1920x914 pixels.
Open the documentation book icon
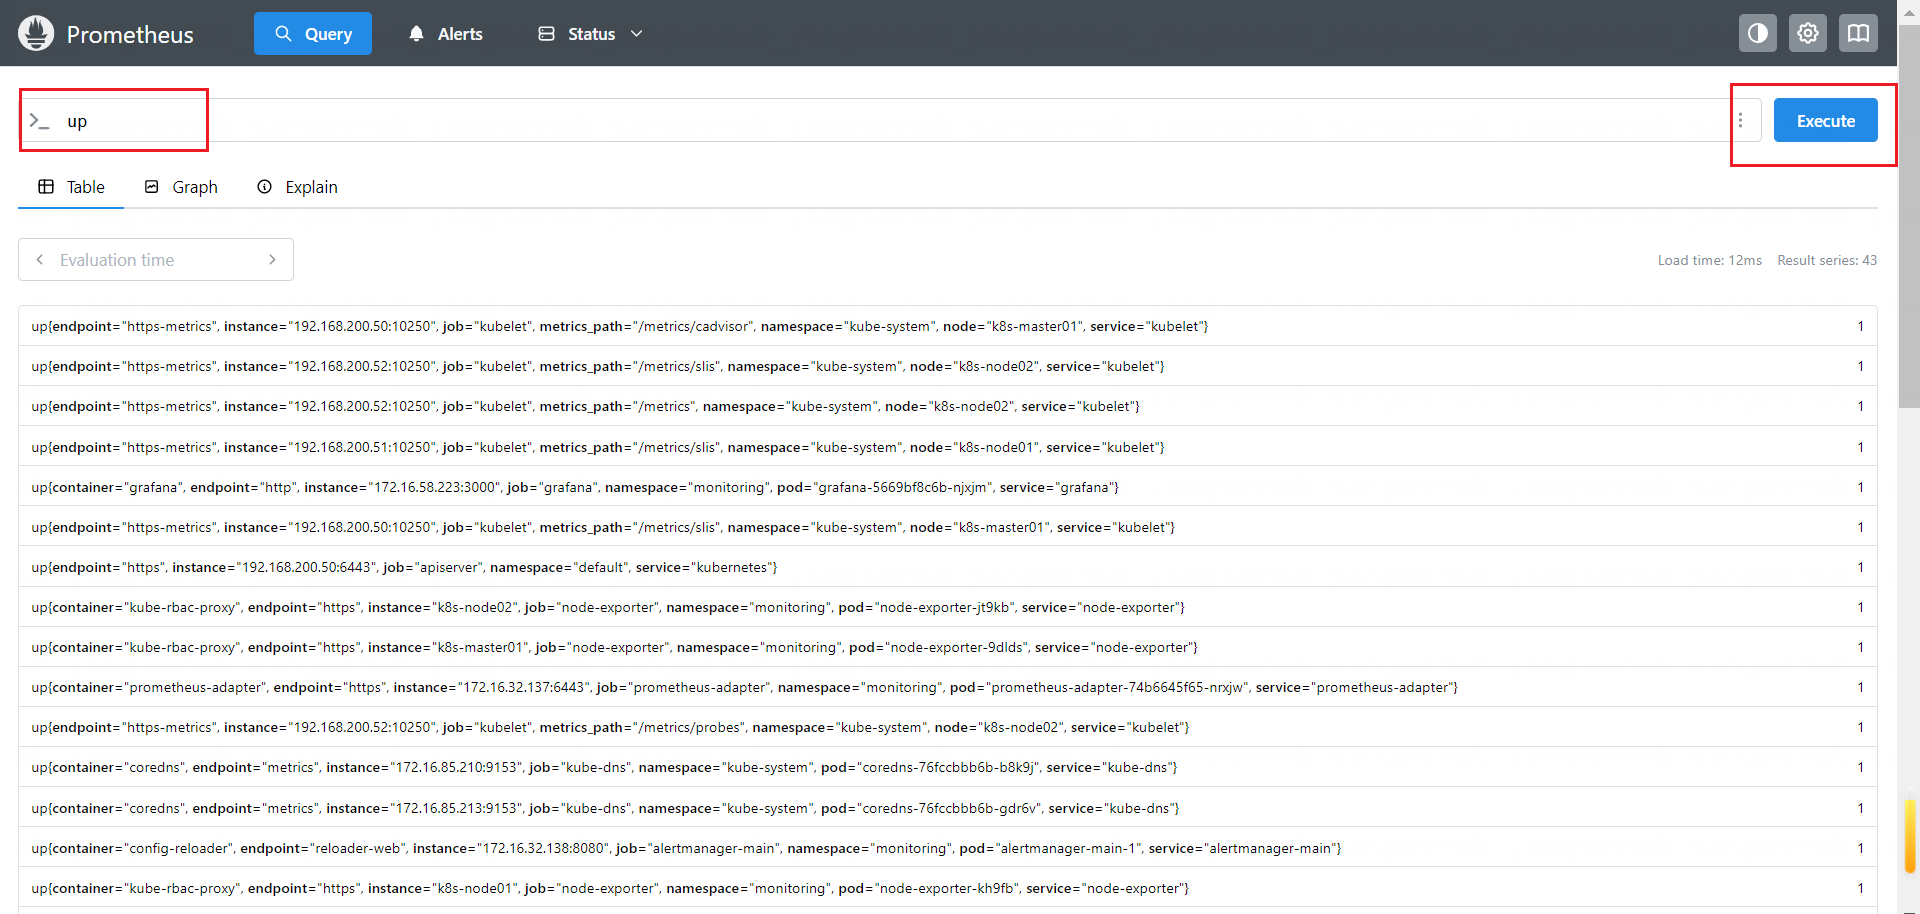point(1857,33)
